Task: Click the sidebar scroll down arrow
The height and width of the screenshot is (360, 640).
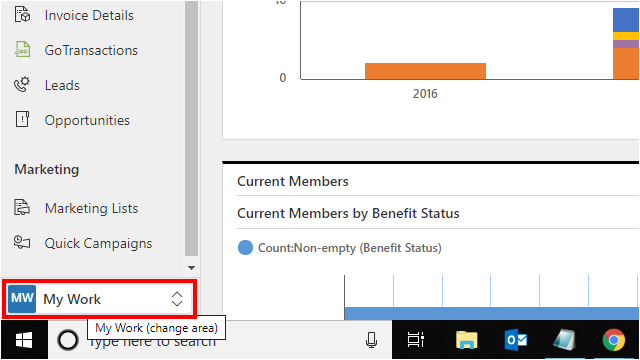Action: [x=191, y=268]
